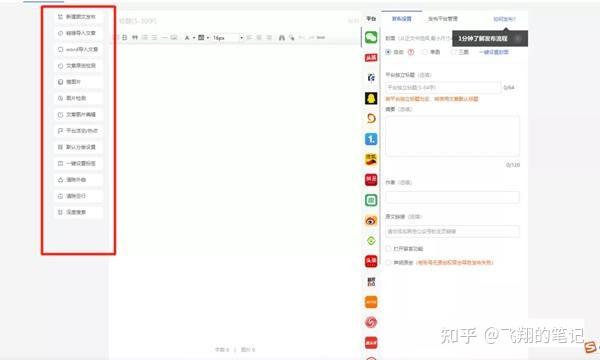Apply the font color 'A' tool
This screenshot has height=360, width=600.
tap(187, 37)
